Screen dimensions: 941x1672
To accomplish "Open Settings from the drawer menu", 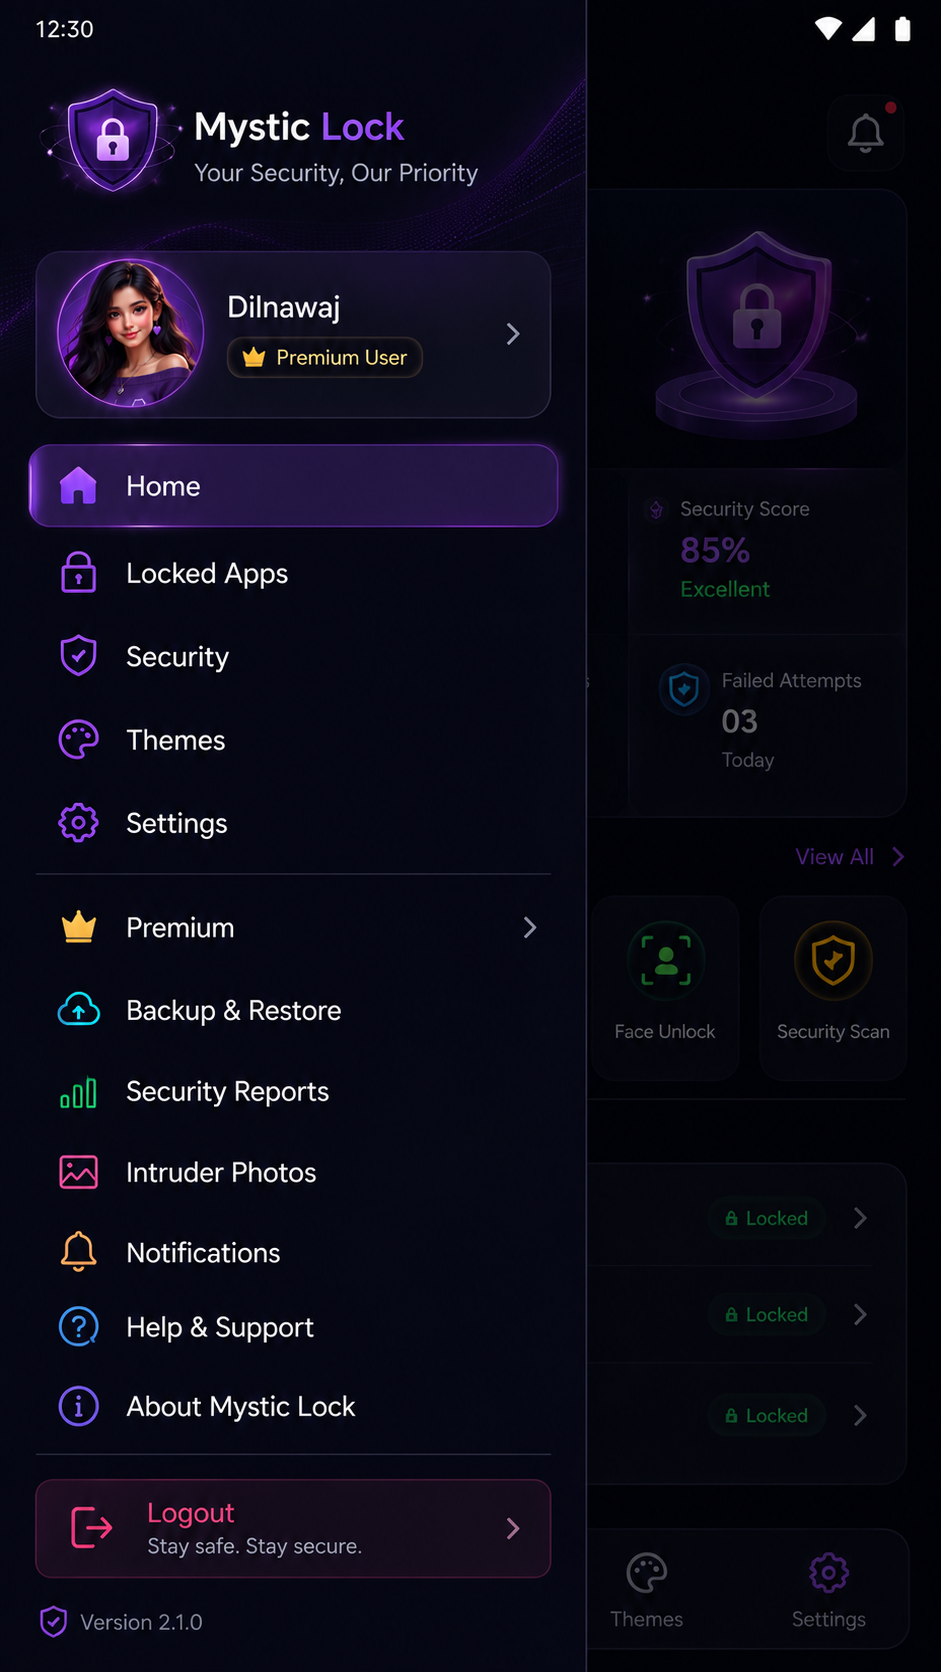I will point(293,823).
